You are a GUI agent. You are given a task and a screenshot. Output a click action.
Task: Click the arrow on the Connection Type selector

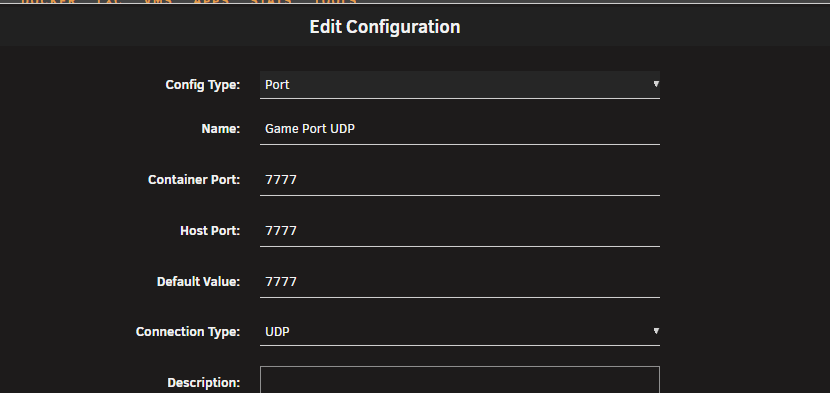(x=656, y=331)
